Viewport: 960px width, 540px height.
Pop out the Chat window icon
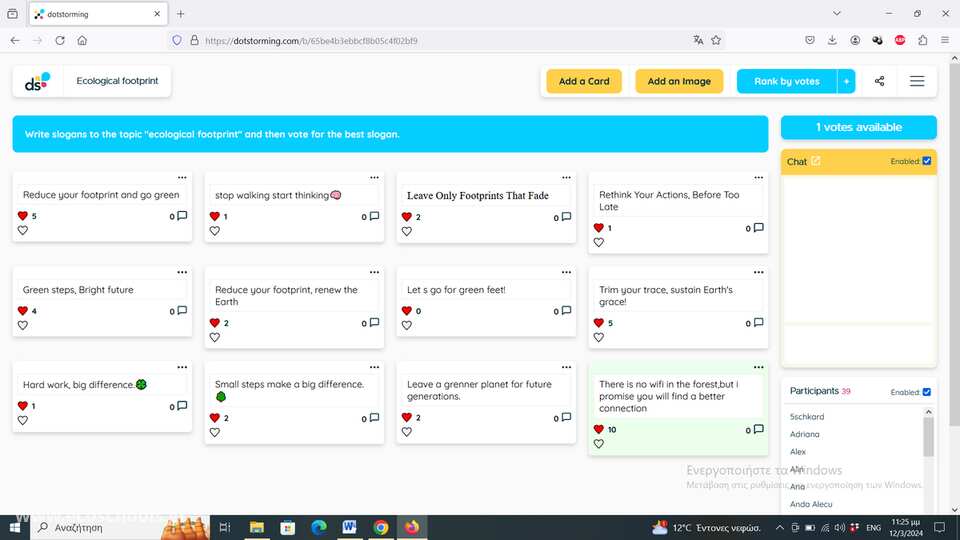816,161
